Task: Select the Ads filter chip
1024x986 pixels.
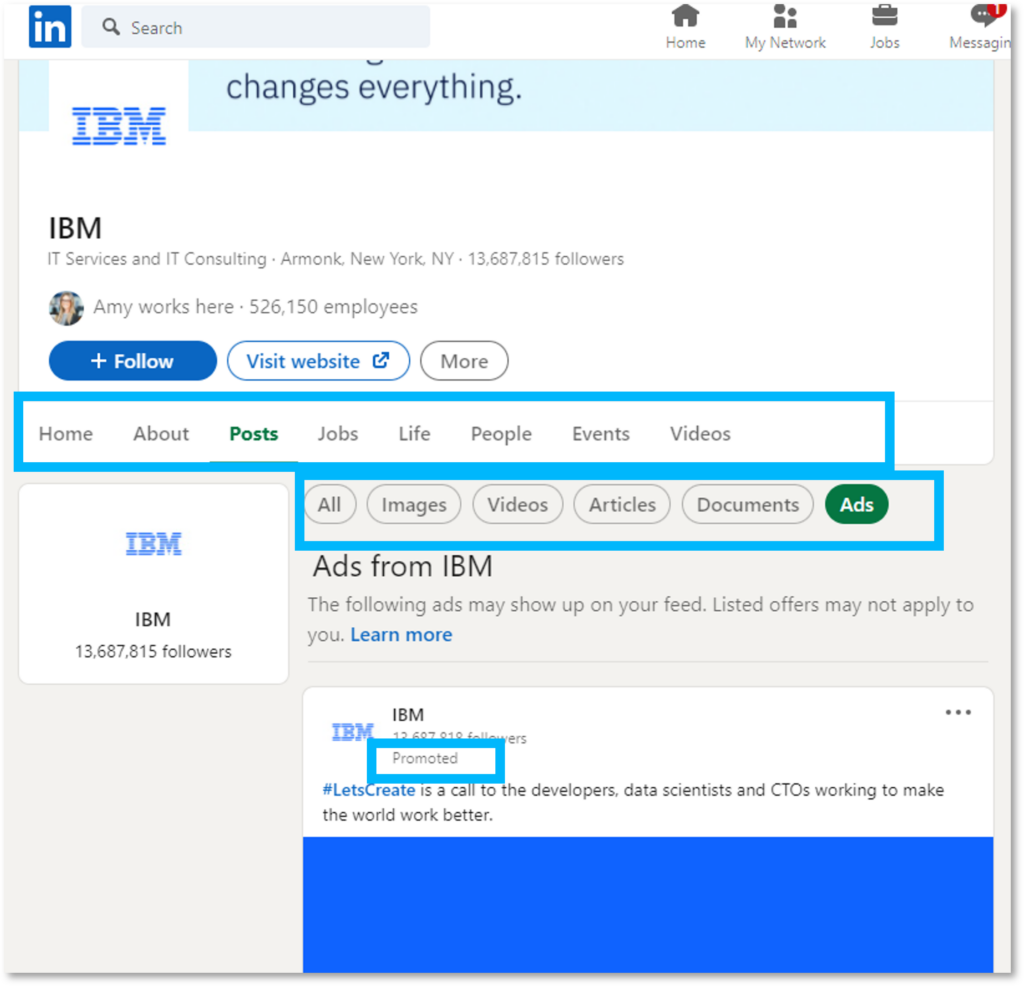Action: pos(857,505)
